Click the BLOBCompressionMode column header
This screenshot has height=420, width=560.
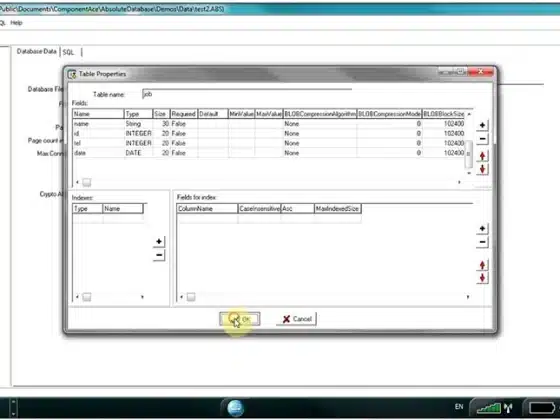[x=390, y=114]
